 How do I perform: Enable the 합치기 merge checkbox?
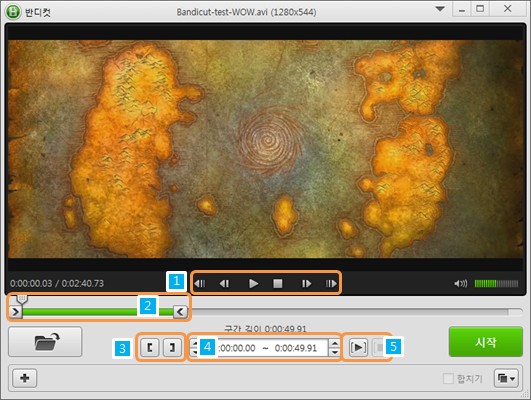click(x=448, y=378)
